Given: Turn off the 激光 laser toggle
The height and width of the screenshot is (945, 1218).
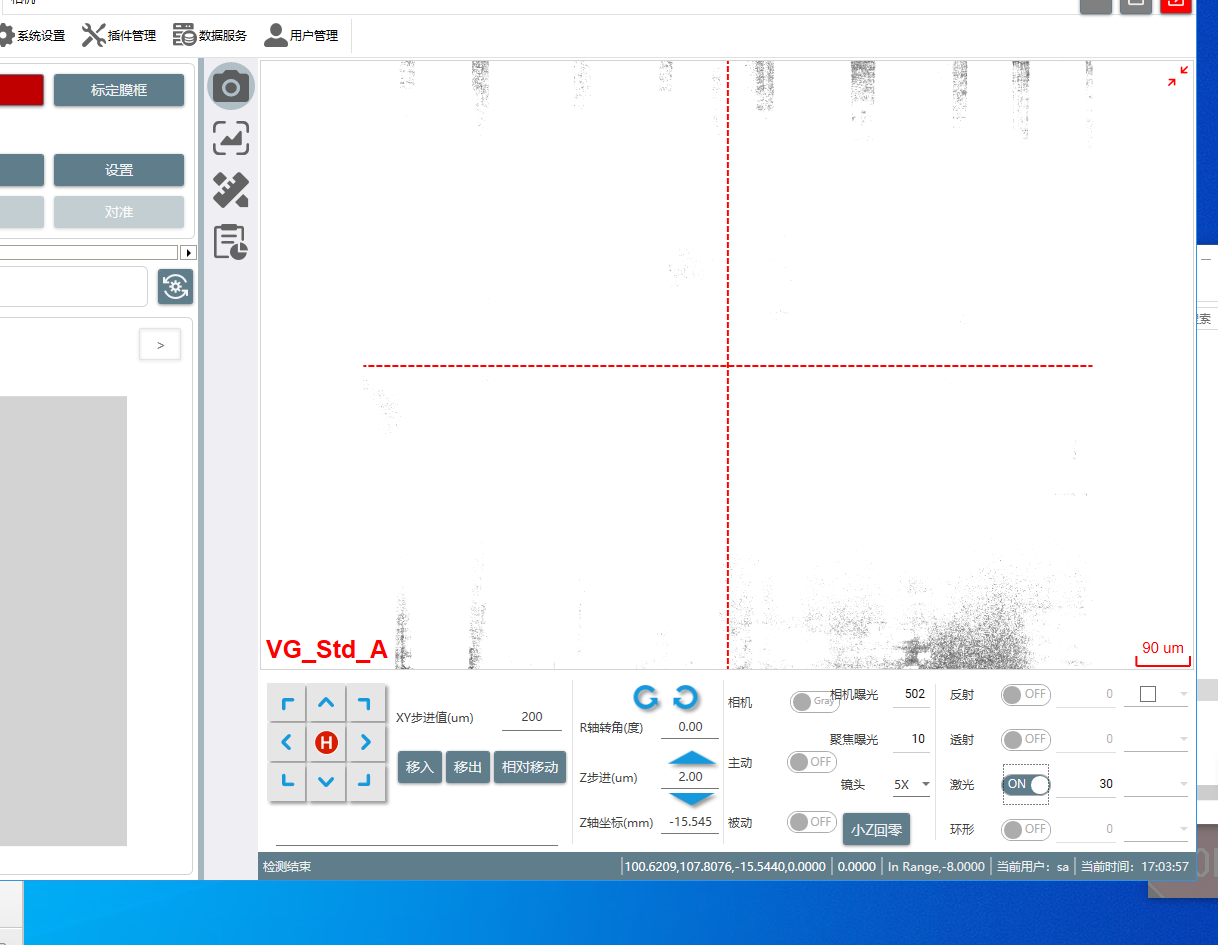Looking at the screenshot, I should point(1026,785).
